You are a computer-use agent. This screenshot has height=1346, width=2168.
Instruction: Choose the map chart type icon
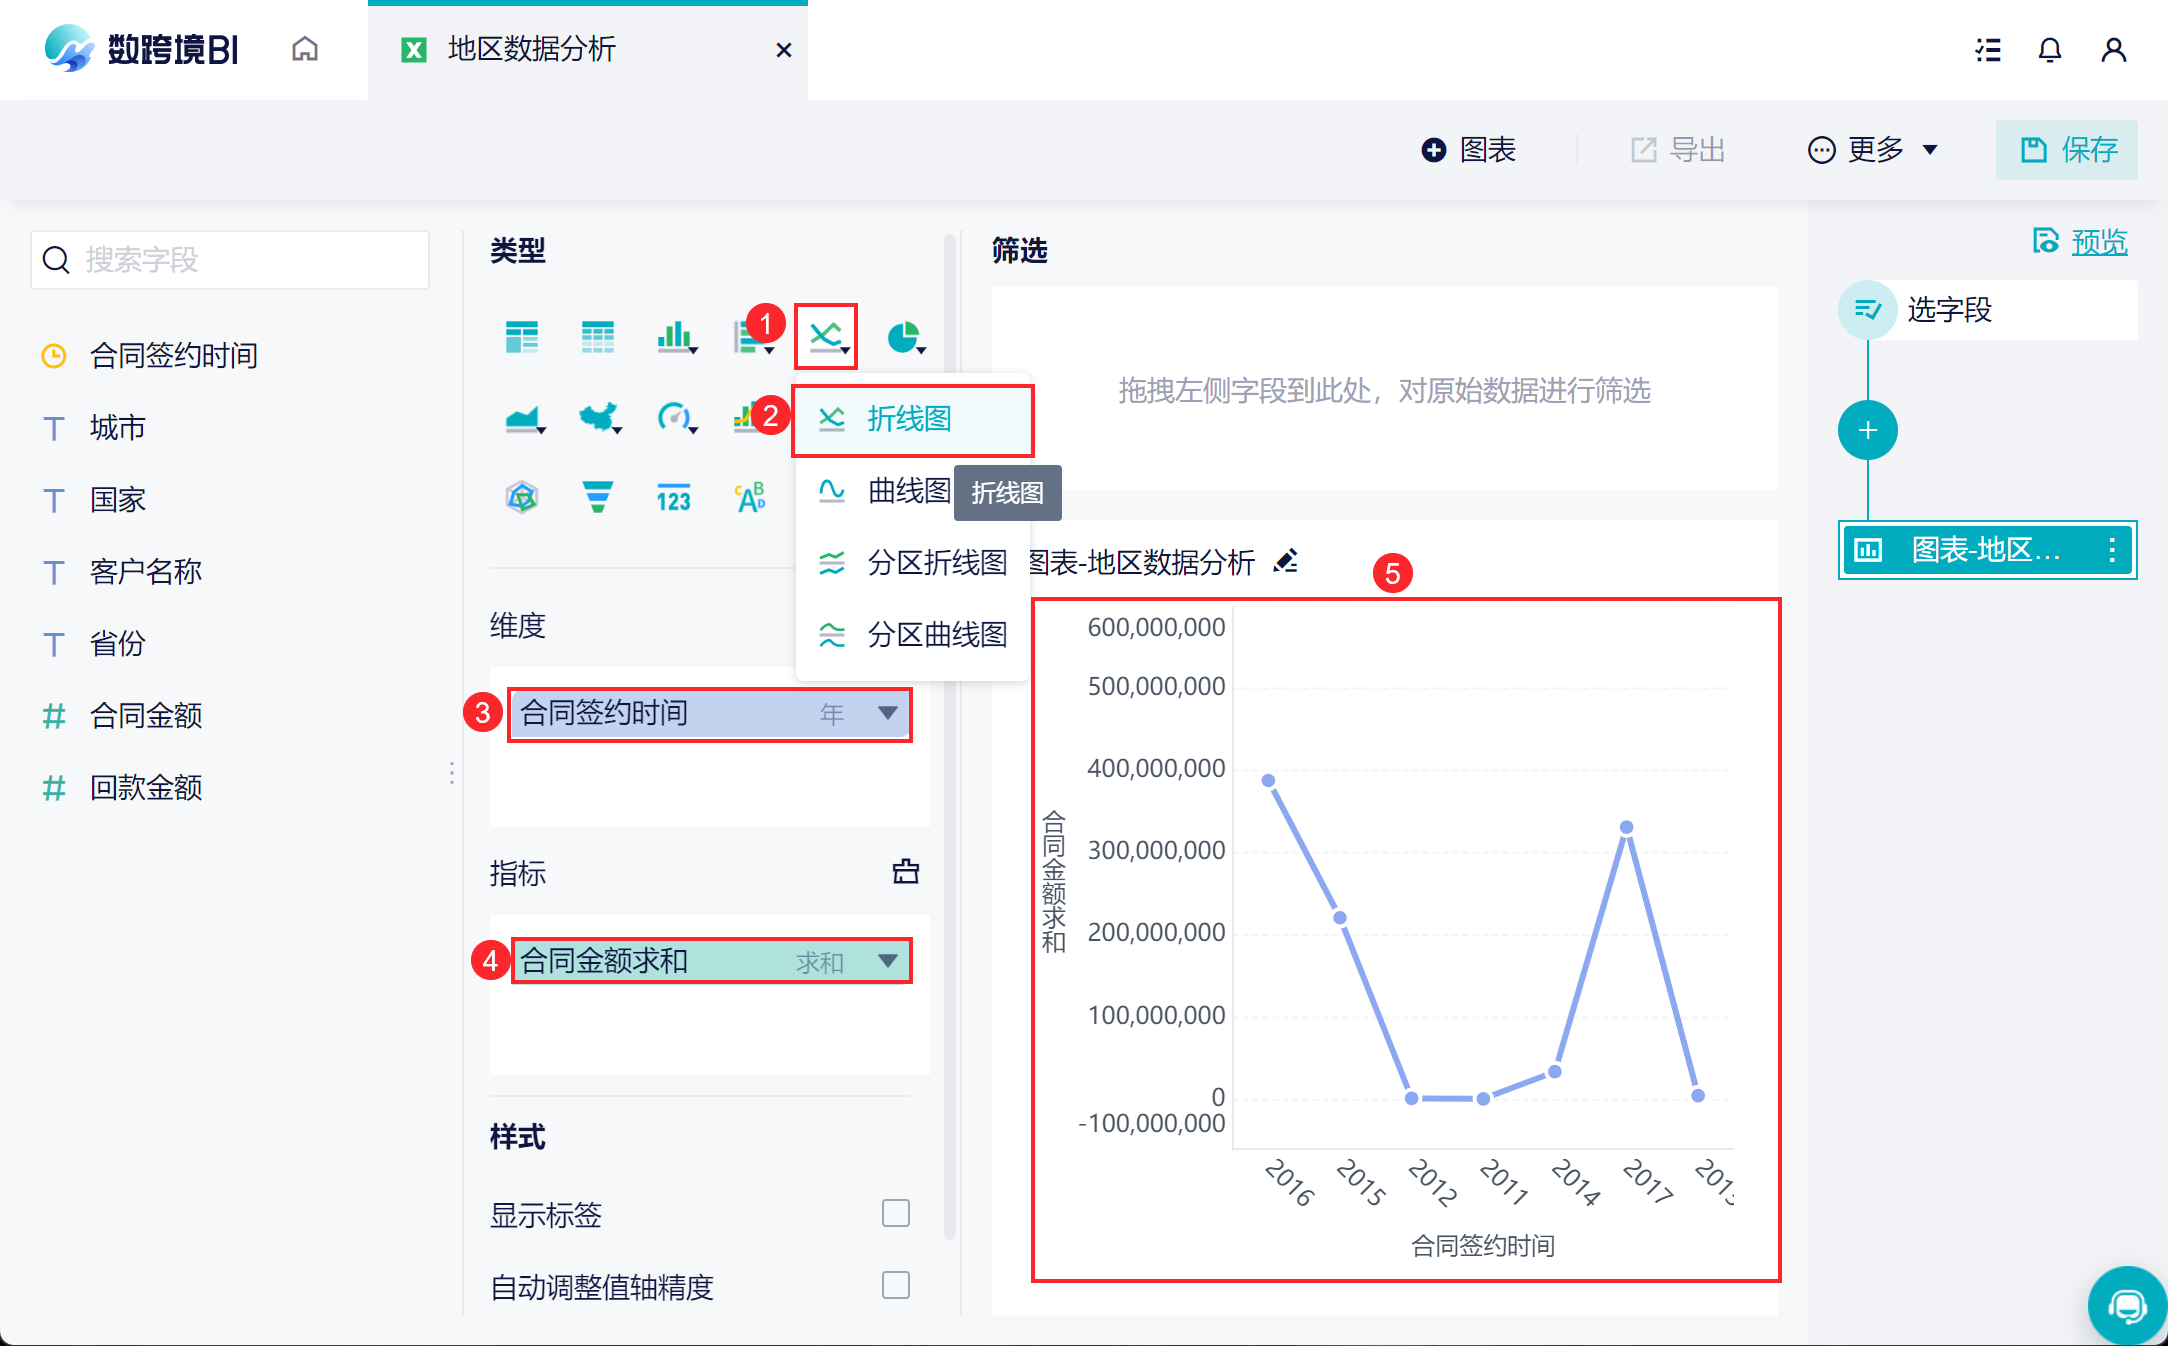[598, 416]
